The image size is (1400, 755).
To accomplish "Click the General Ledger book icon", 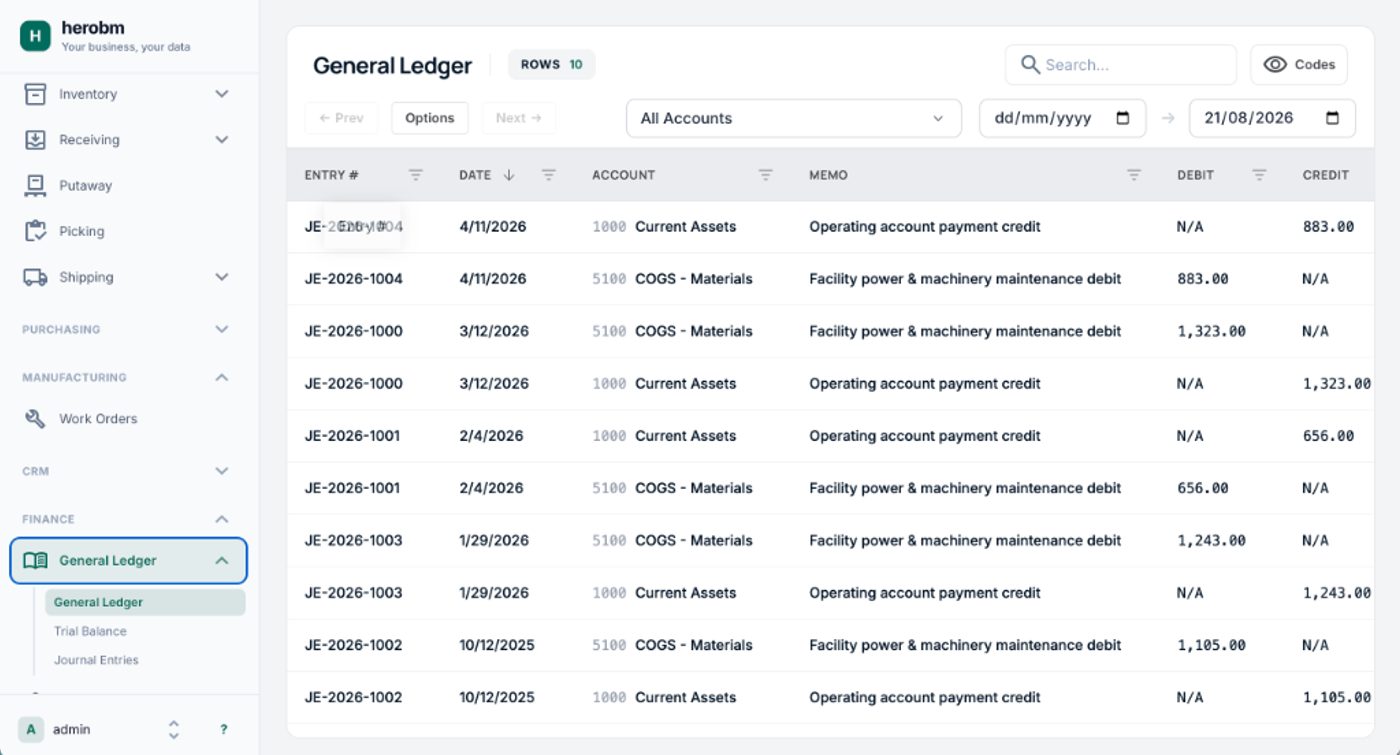I will (x=35, y=561).
